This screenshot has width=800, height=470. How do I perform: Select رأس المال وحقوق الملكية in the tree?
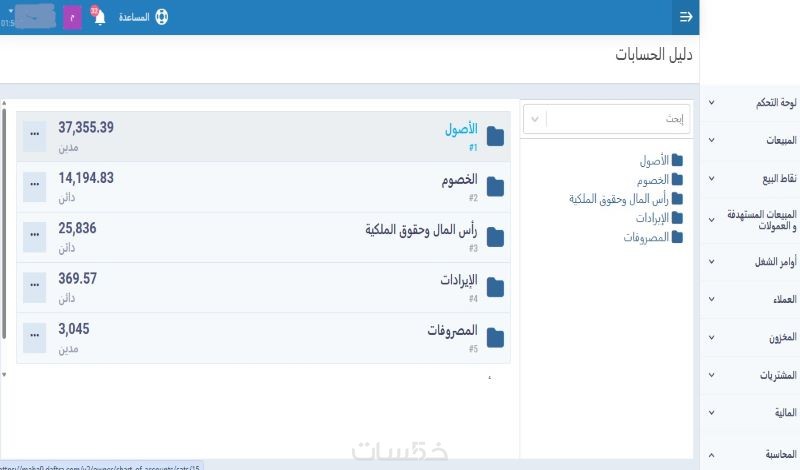pos(619,199)
